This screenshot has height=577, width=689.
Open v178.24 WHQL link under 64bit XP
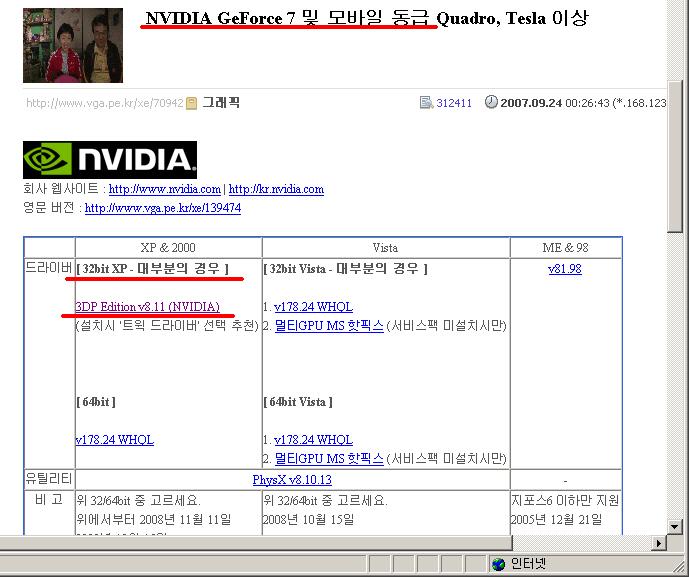point(115,440)
